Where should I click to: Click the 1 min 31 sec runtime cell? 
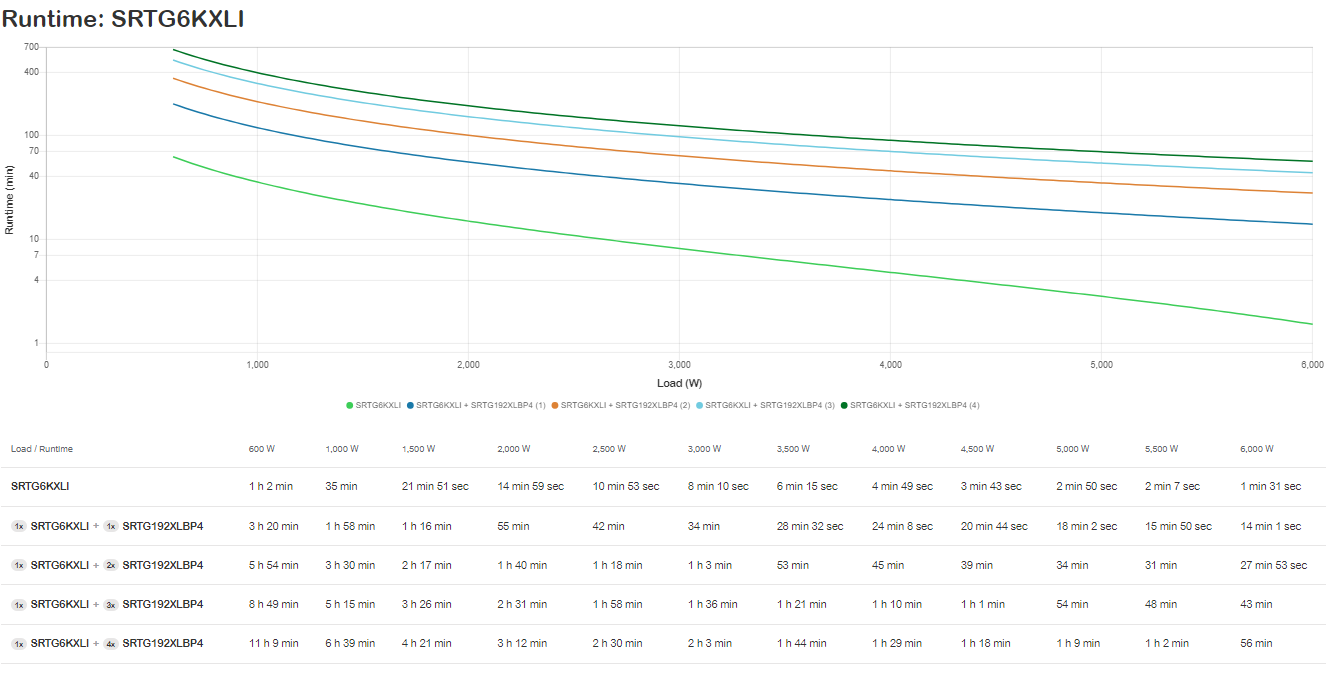coord(1270,486)
